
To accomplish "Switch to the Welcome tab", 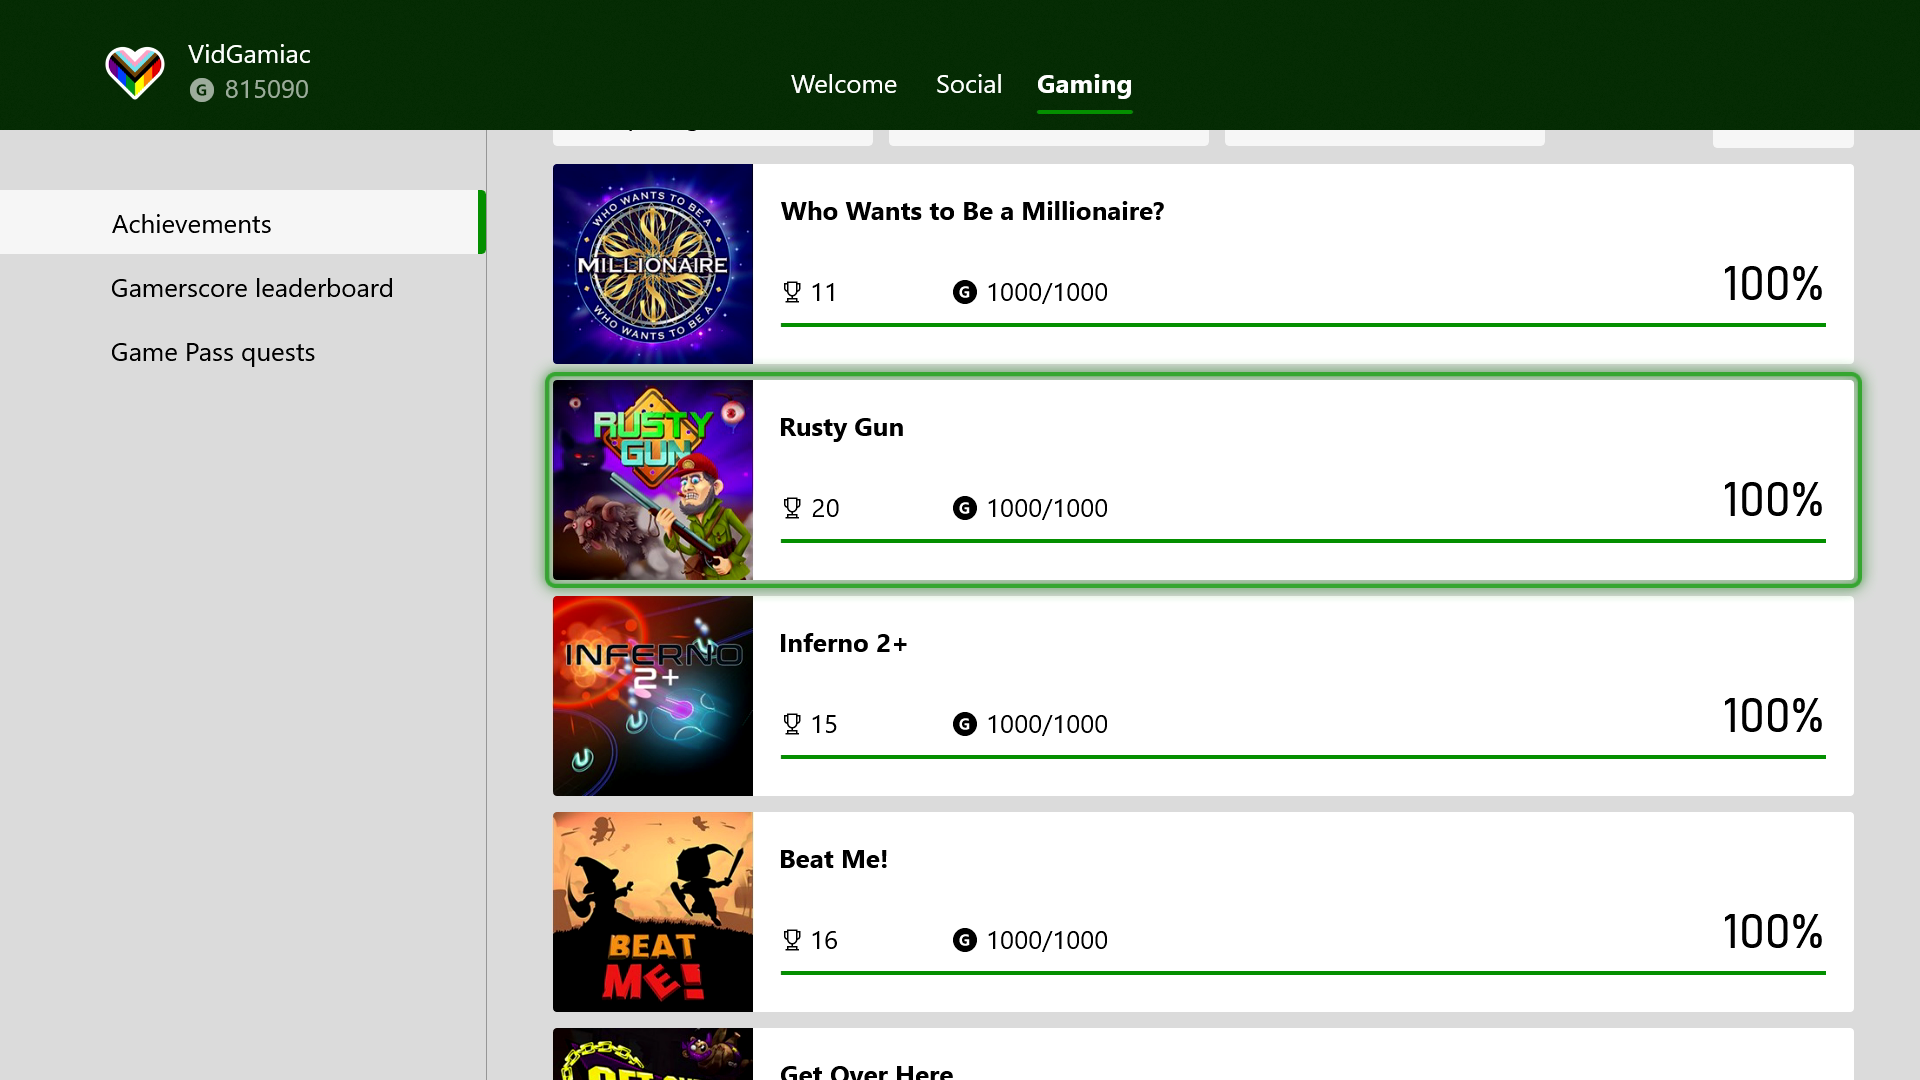I will point(843,84).
